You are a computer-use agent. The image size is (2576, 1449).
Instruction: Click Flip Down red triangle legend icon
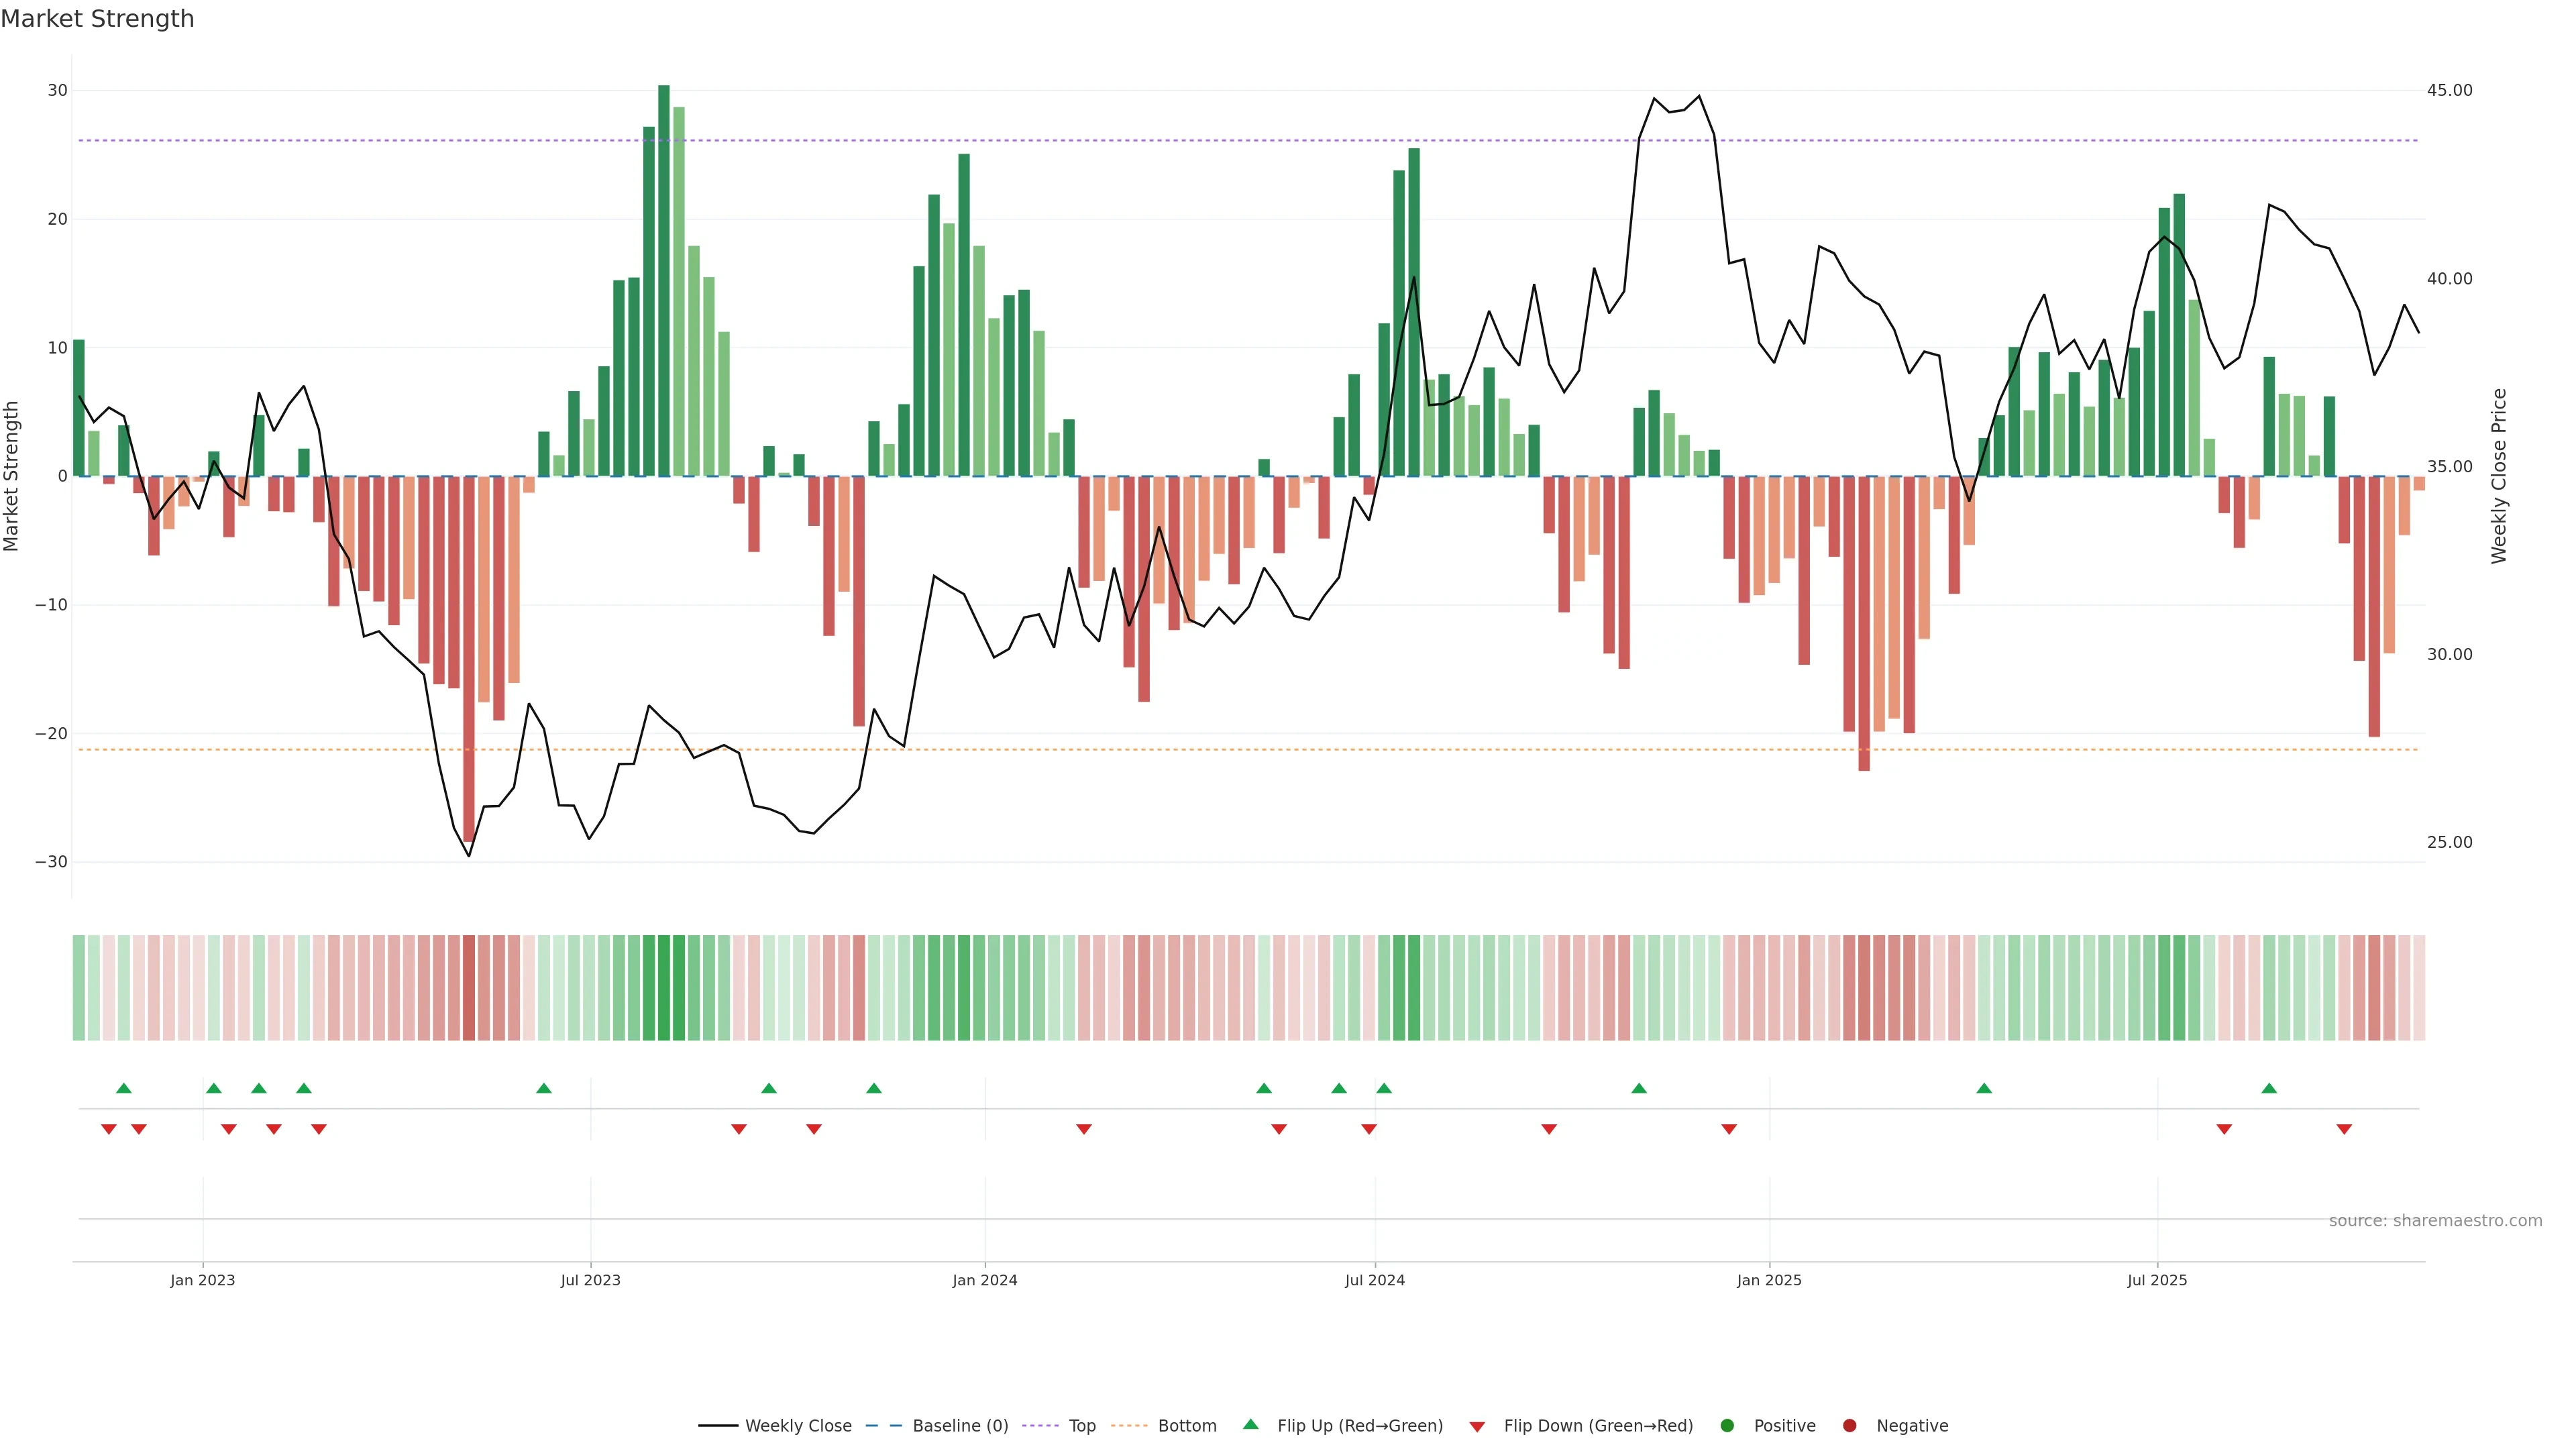1477,1427
